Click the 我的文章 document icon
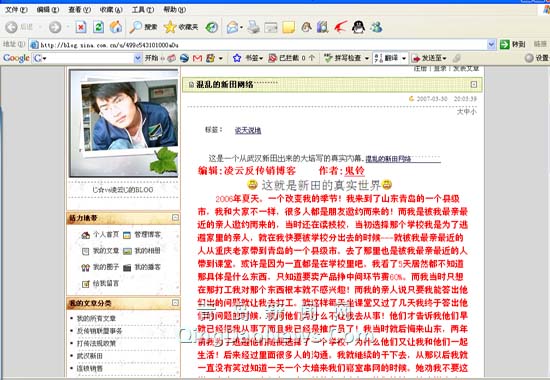Image resolution: width=550 pixels, height=380 pixels. click(x=86, y=251)
